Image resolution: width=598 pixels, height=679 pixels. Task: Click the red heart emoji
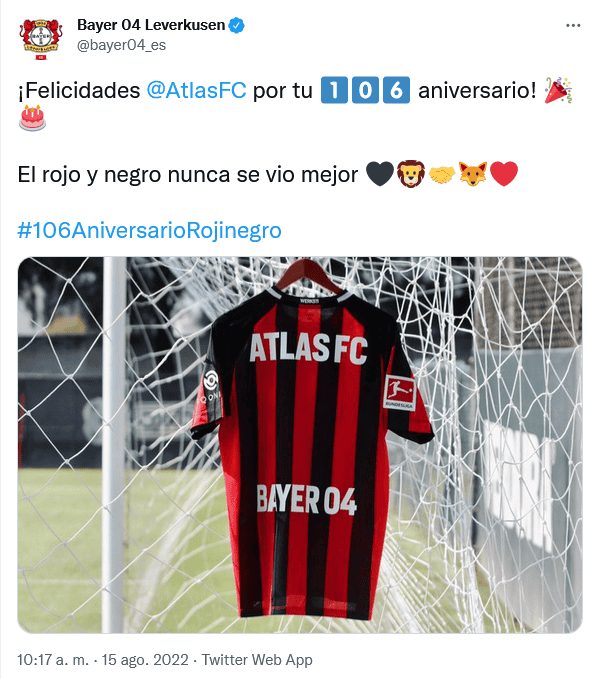(504, 174)
